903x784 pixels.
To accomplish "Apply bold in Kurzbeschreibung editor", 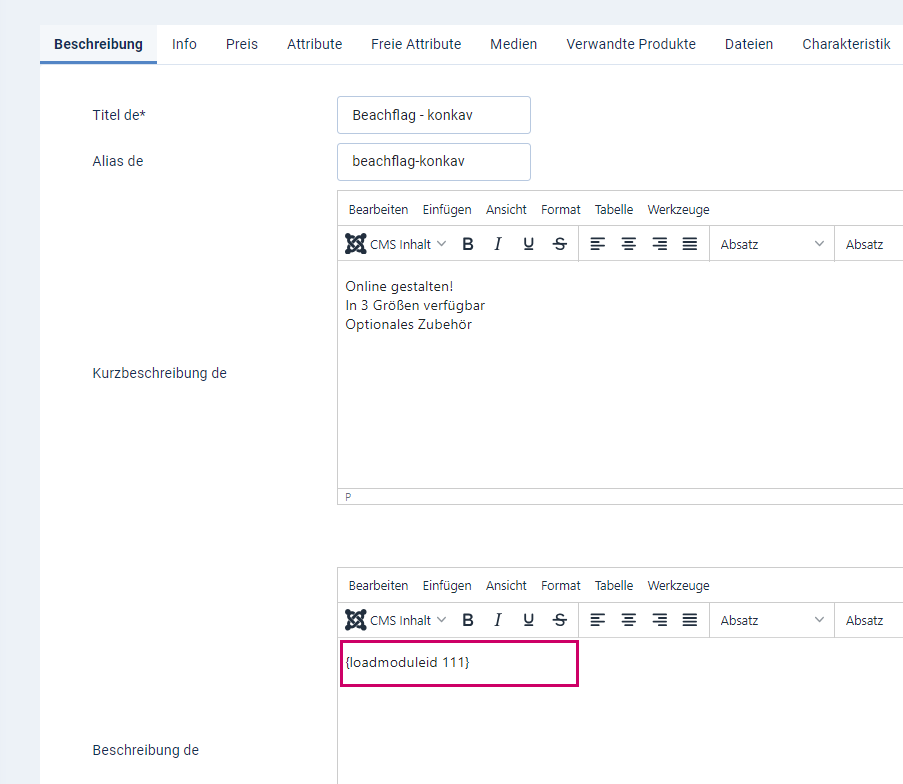I will click(468, 244).
